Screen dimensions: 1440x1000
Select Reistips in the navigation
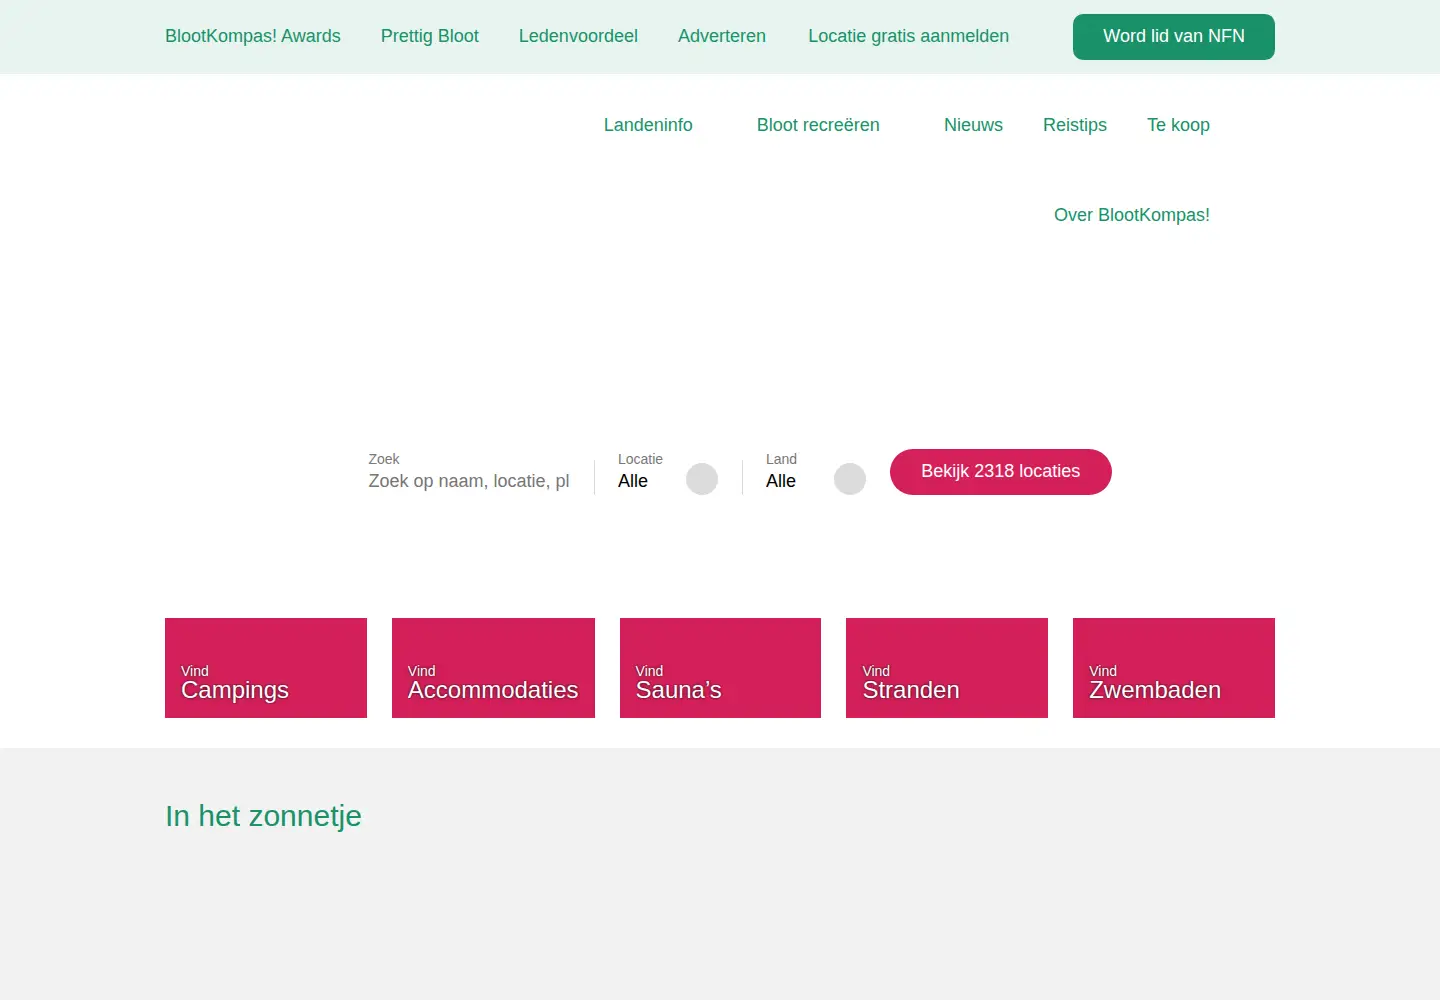tap(1075, 125)
